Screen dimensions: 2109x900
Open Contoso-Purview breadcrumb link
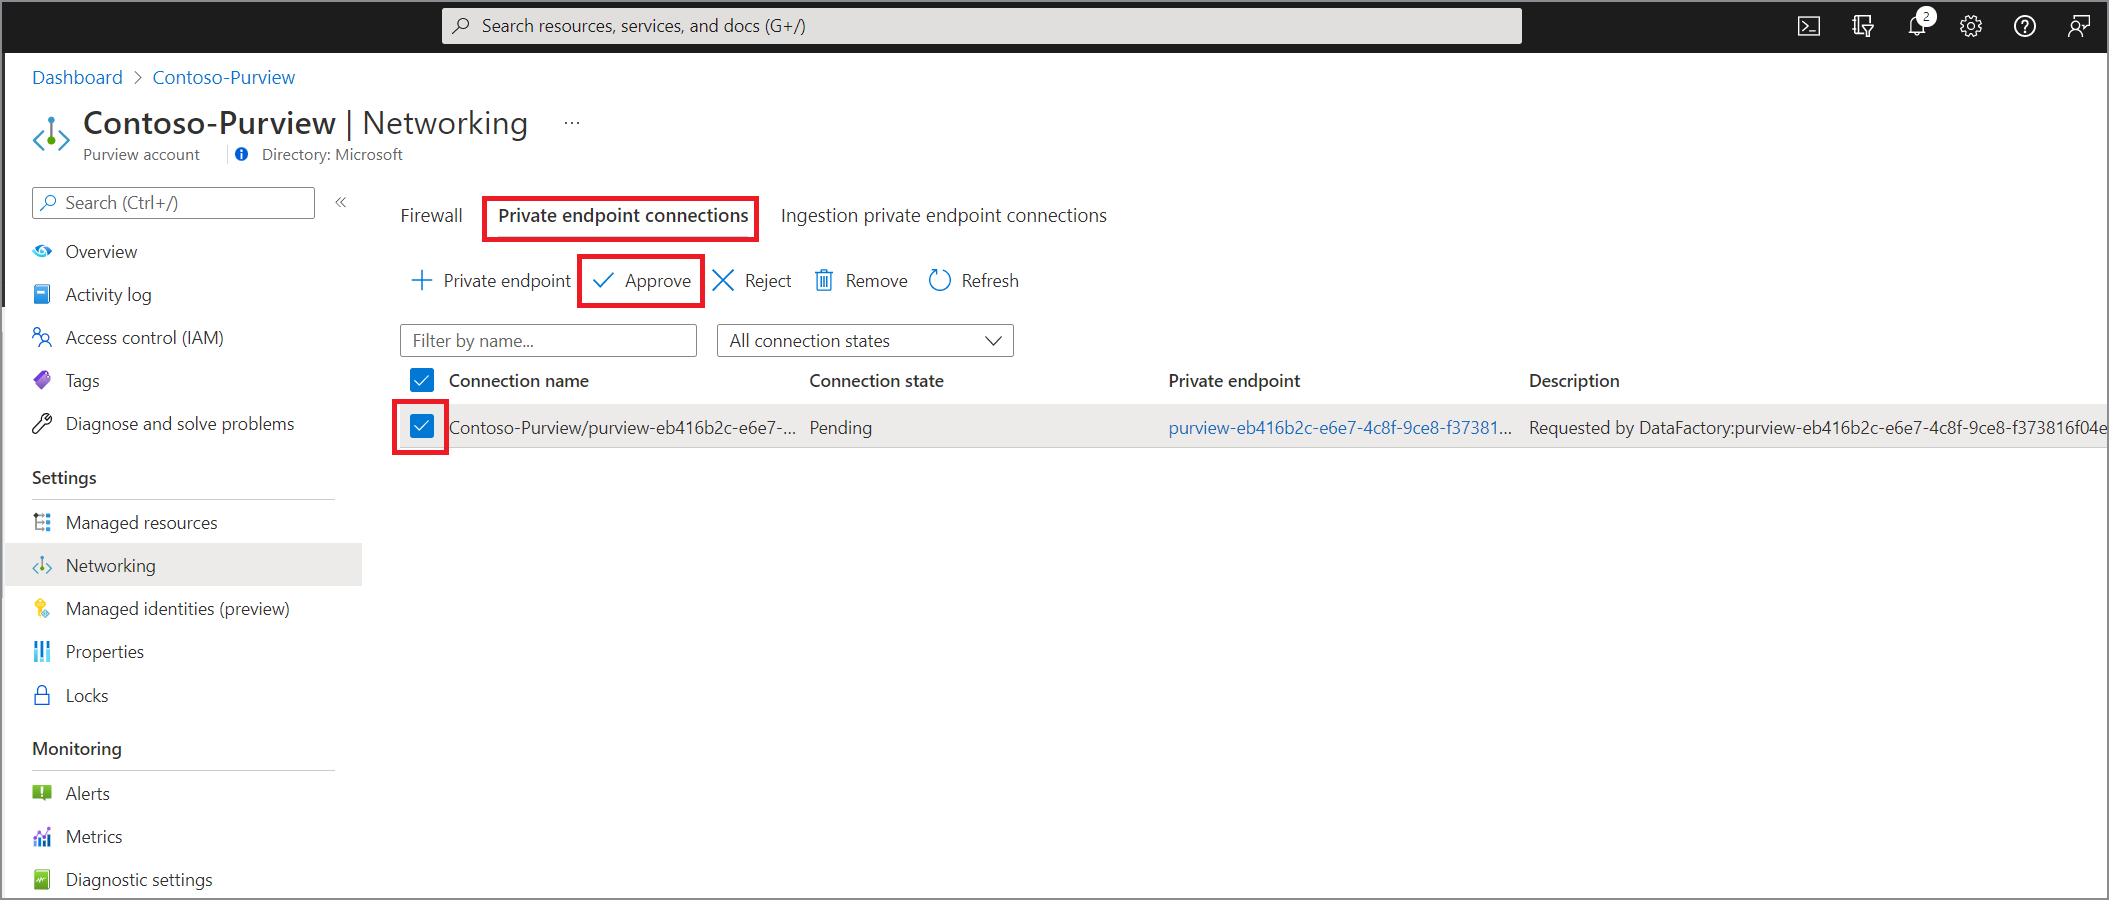click(224, 77)
